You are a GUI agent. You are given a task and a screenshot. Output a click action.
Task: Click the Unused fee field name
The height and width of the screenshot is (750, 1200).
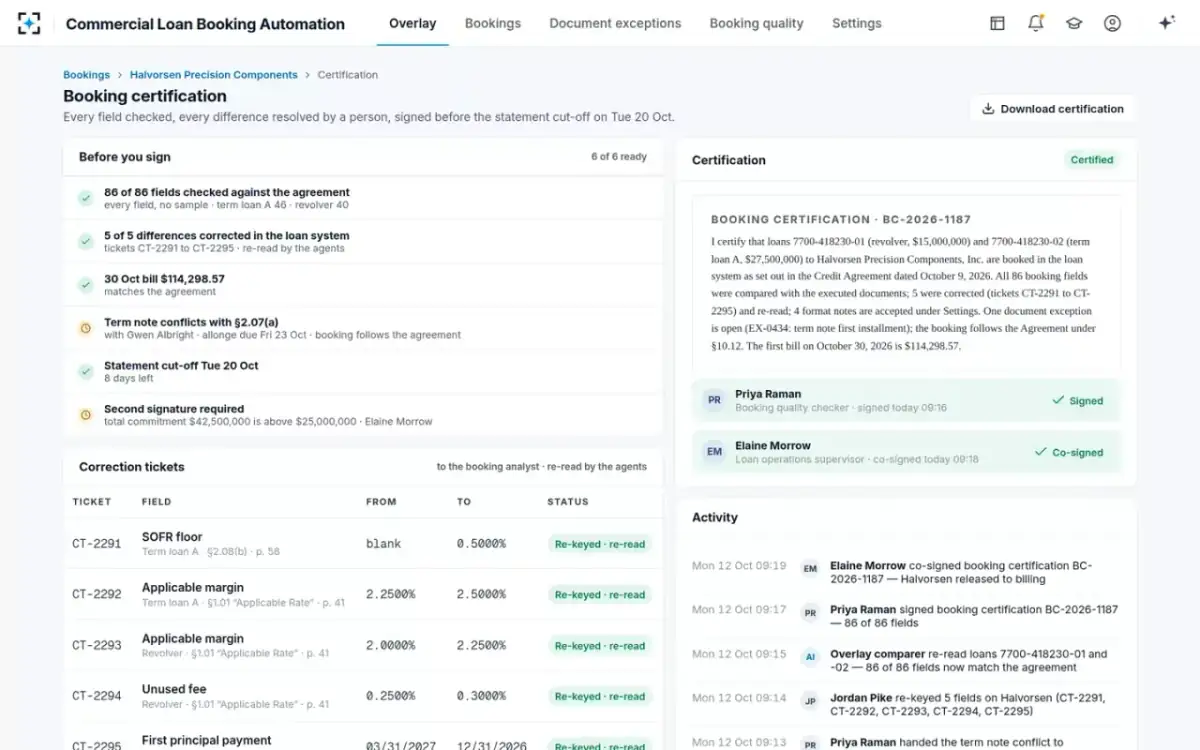coord(174,689)
